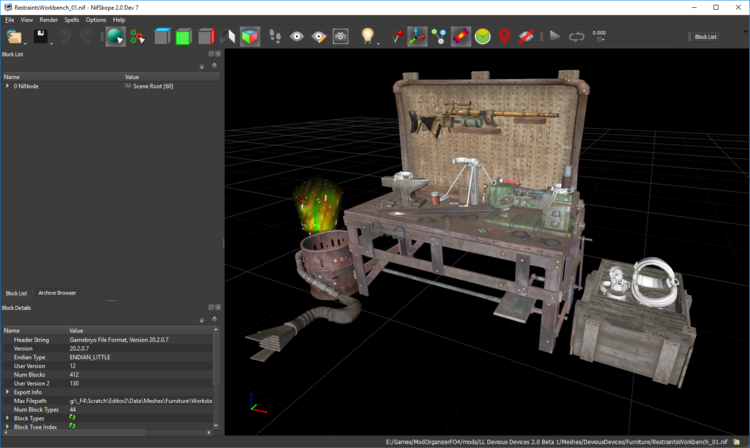Screen dimensions: 750x448
Task: Click the Block List toolbar button
Action: click(706, 37)
